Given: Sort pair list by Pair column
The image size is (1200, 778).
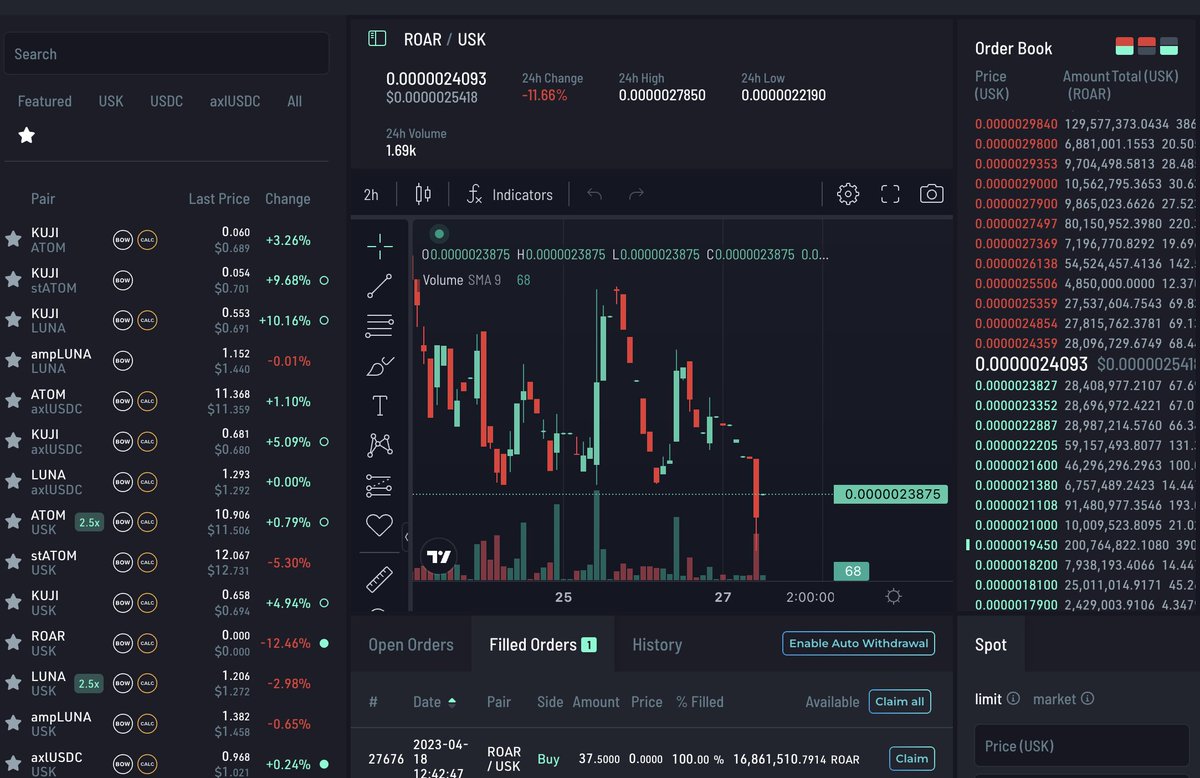Looking at the screenshot, I should (x=43, y=199).
